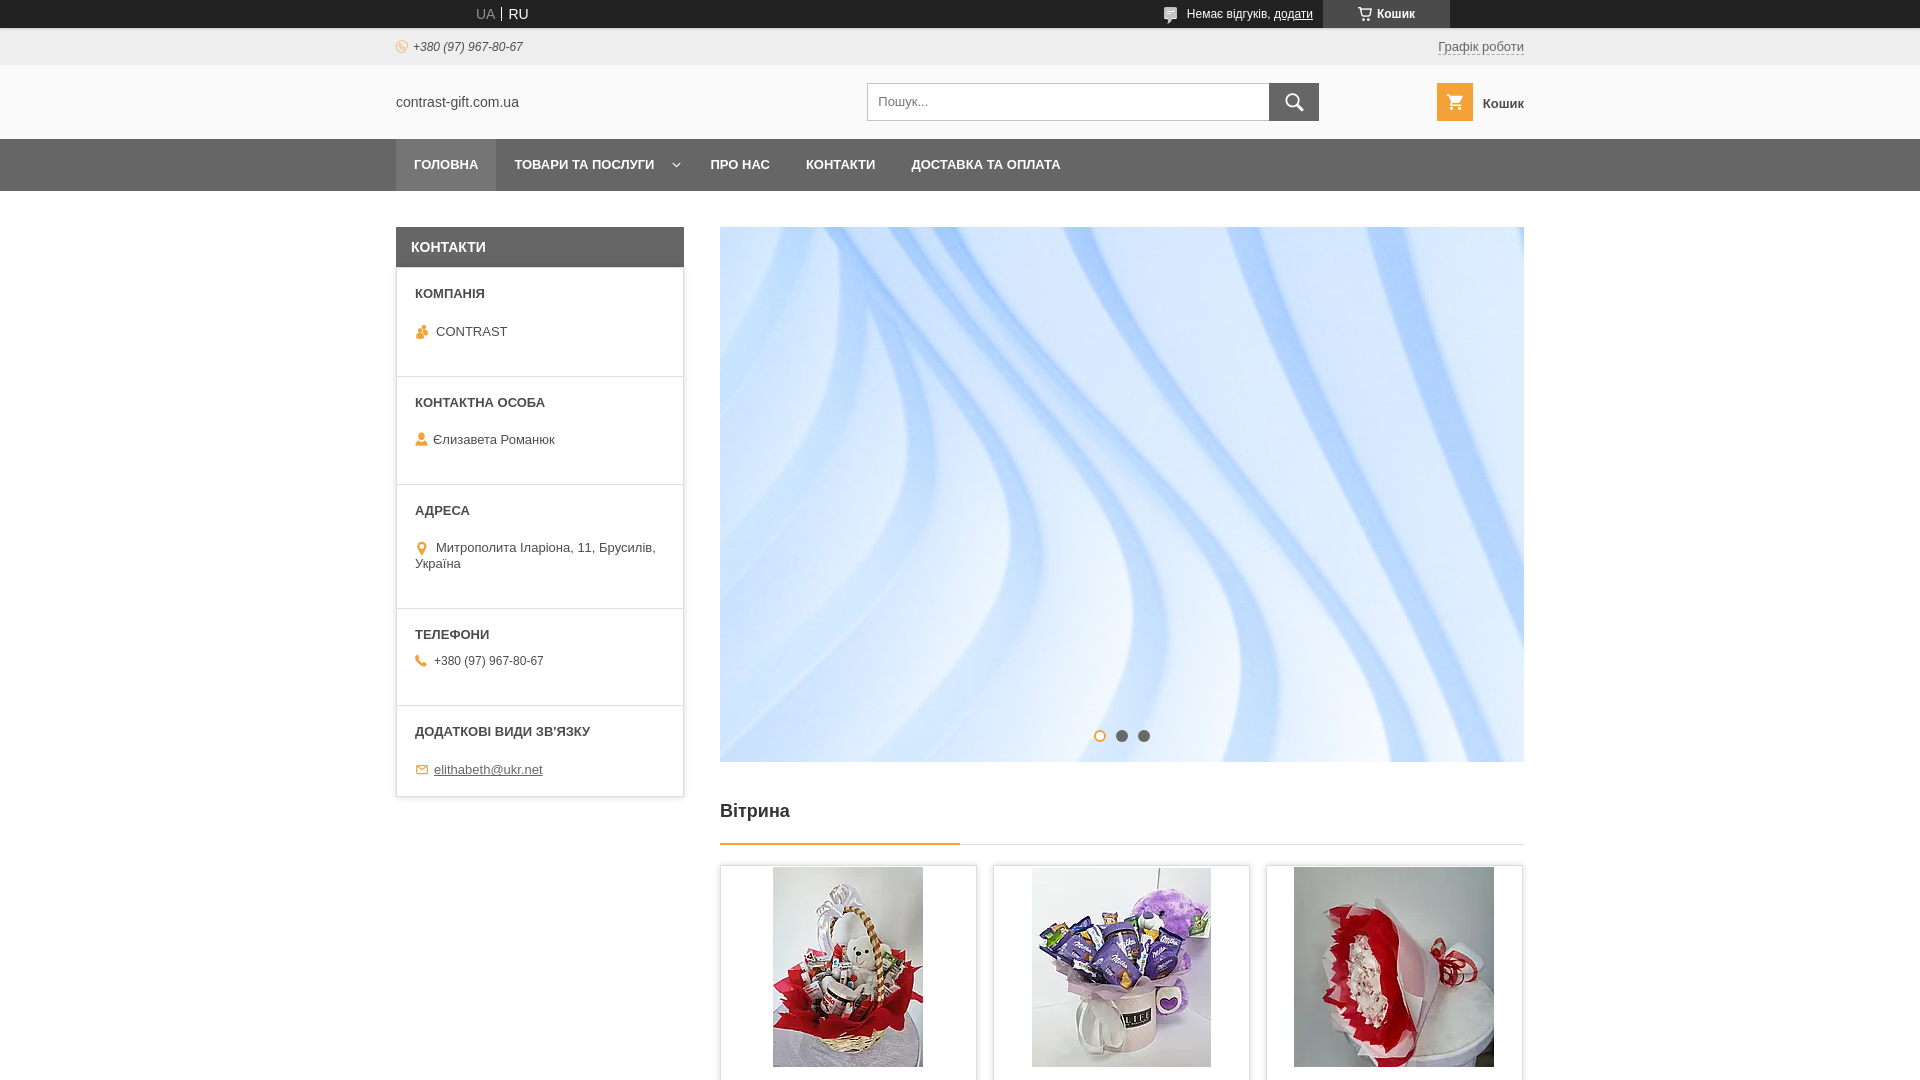Click the reviews speech bubble icon
Screen dimensions: 1920x1080
coord(1170,15)
